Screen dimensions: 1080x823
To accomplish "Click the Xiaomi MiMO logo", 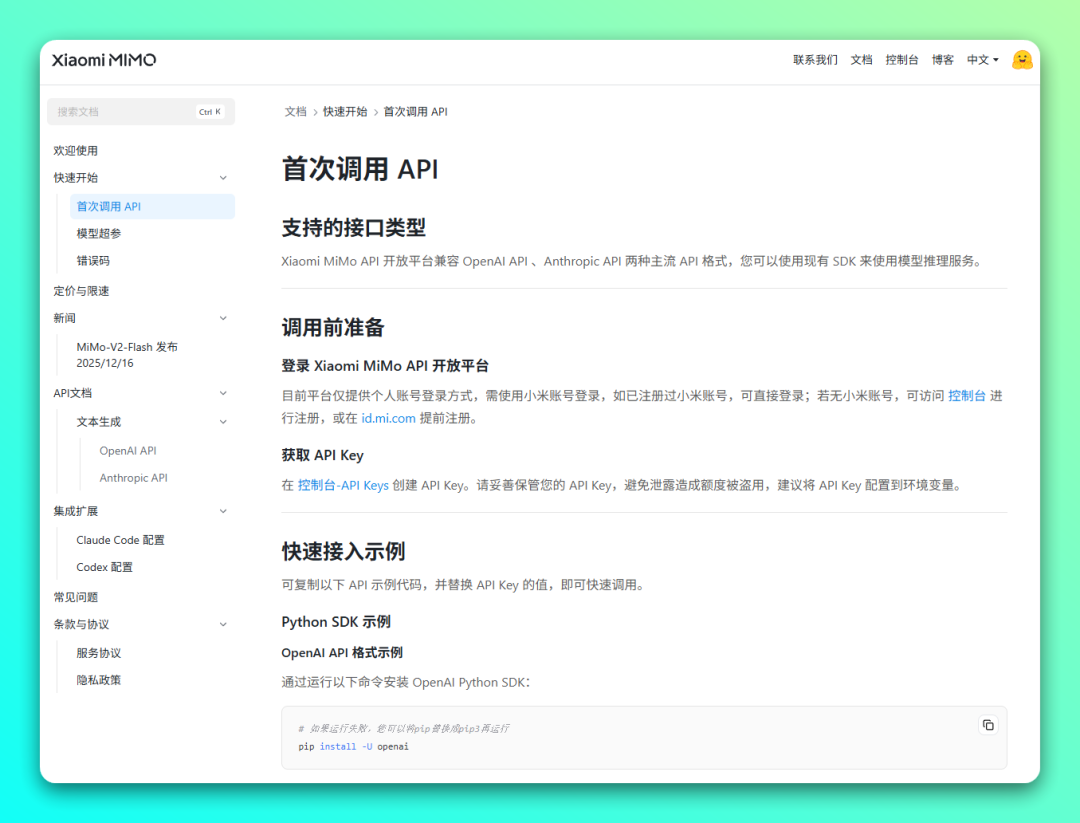I will (x=103, y=60).
